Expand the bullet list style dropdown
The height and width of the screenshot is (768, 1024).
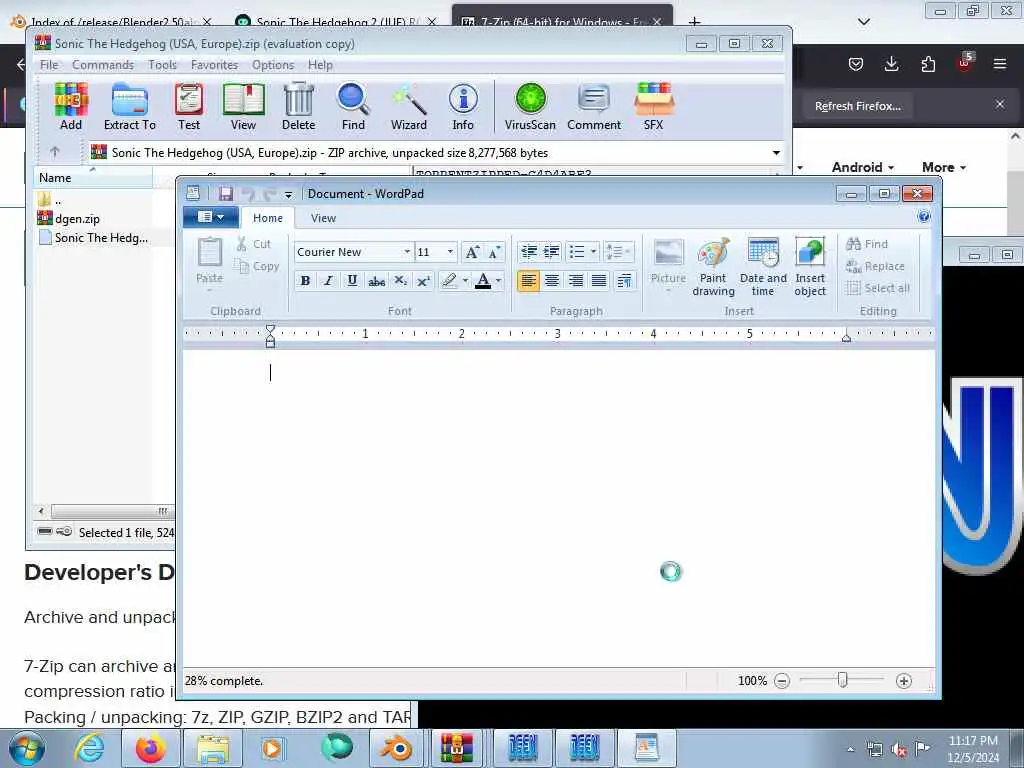click(593, 252)
